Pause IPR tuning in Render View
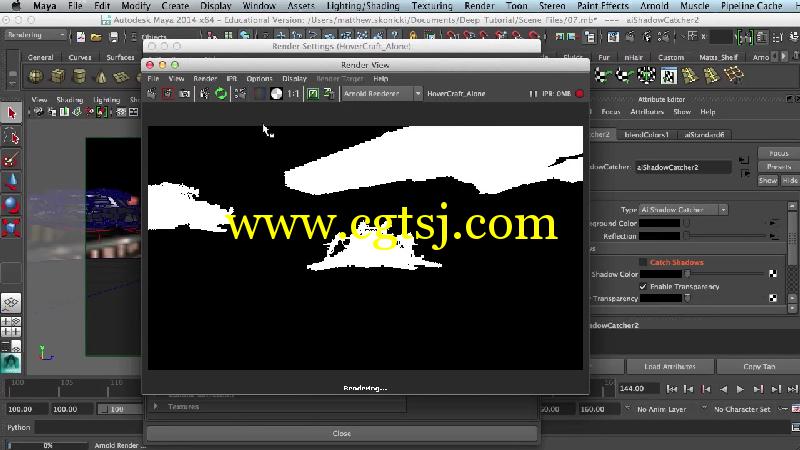 533,94
